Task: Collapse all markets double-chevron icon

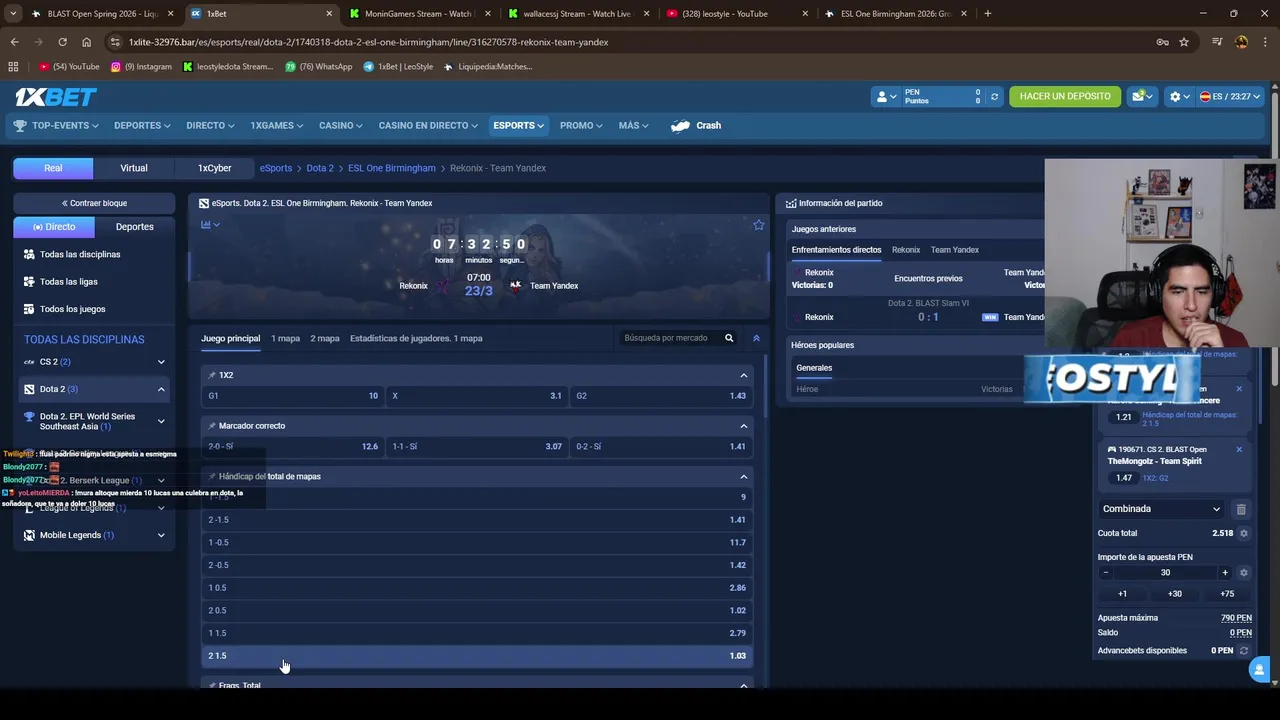Action: tap(756, 338)
